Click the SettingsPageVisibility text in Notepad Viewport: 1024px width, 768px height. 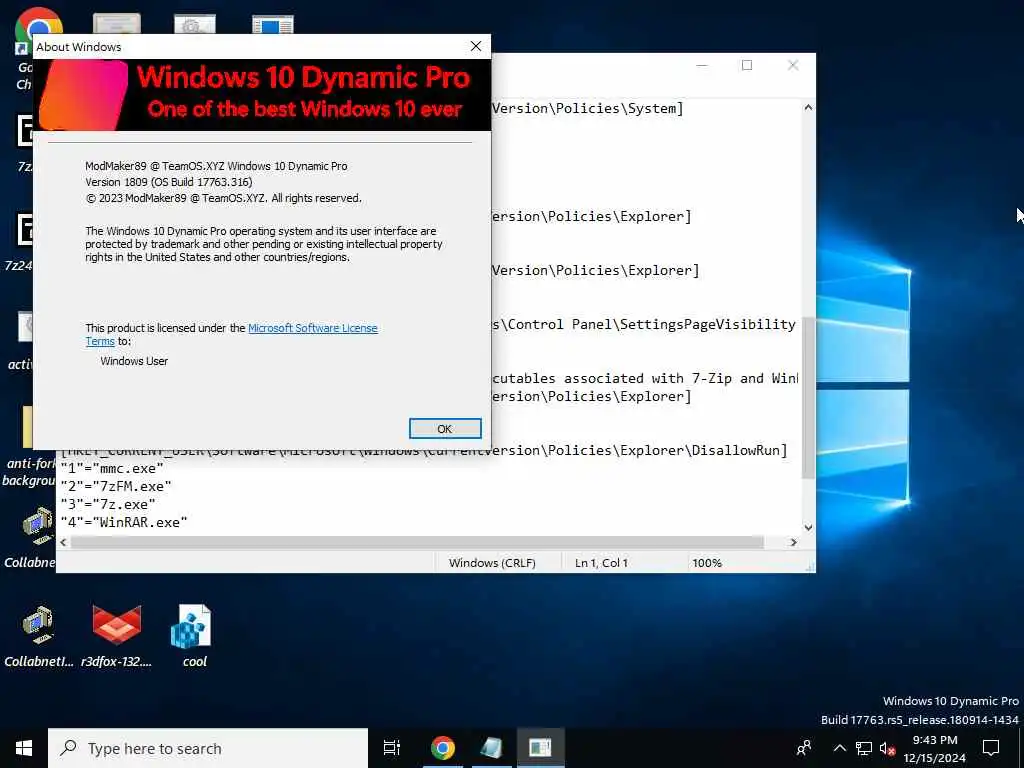click(x=707, y=324)
